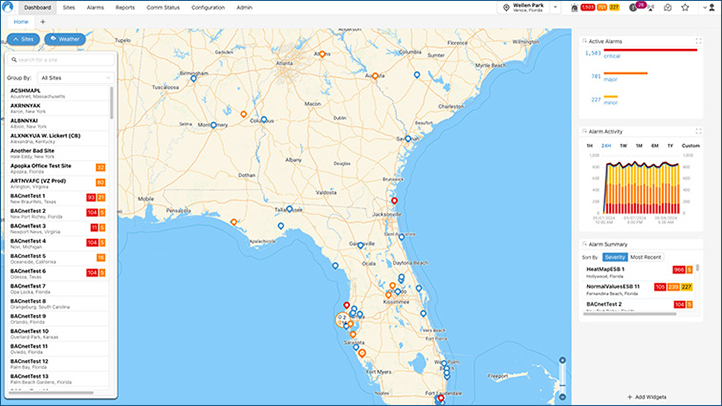Click the drag handle icon of Alarm Summary
Viewport: 722px width, 406px height.
point(585,244)
